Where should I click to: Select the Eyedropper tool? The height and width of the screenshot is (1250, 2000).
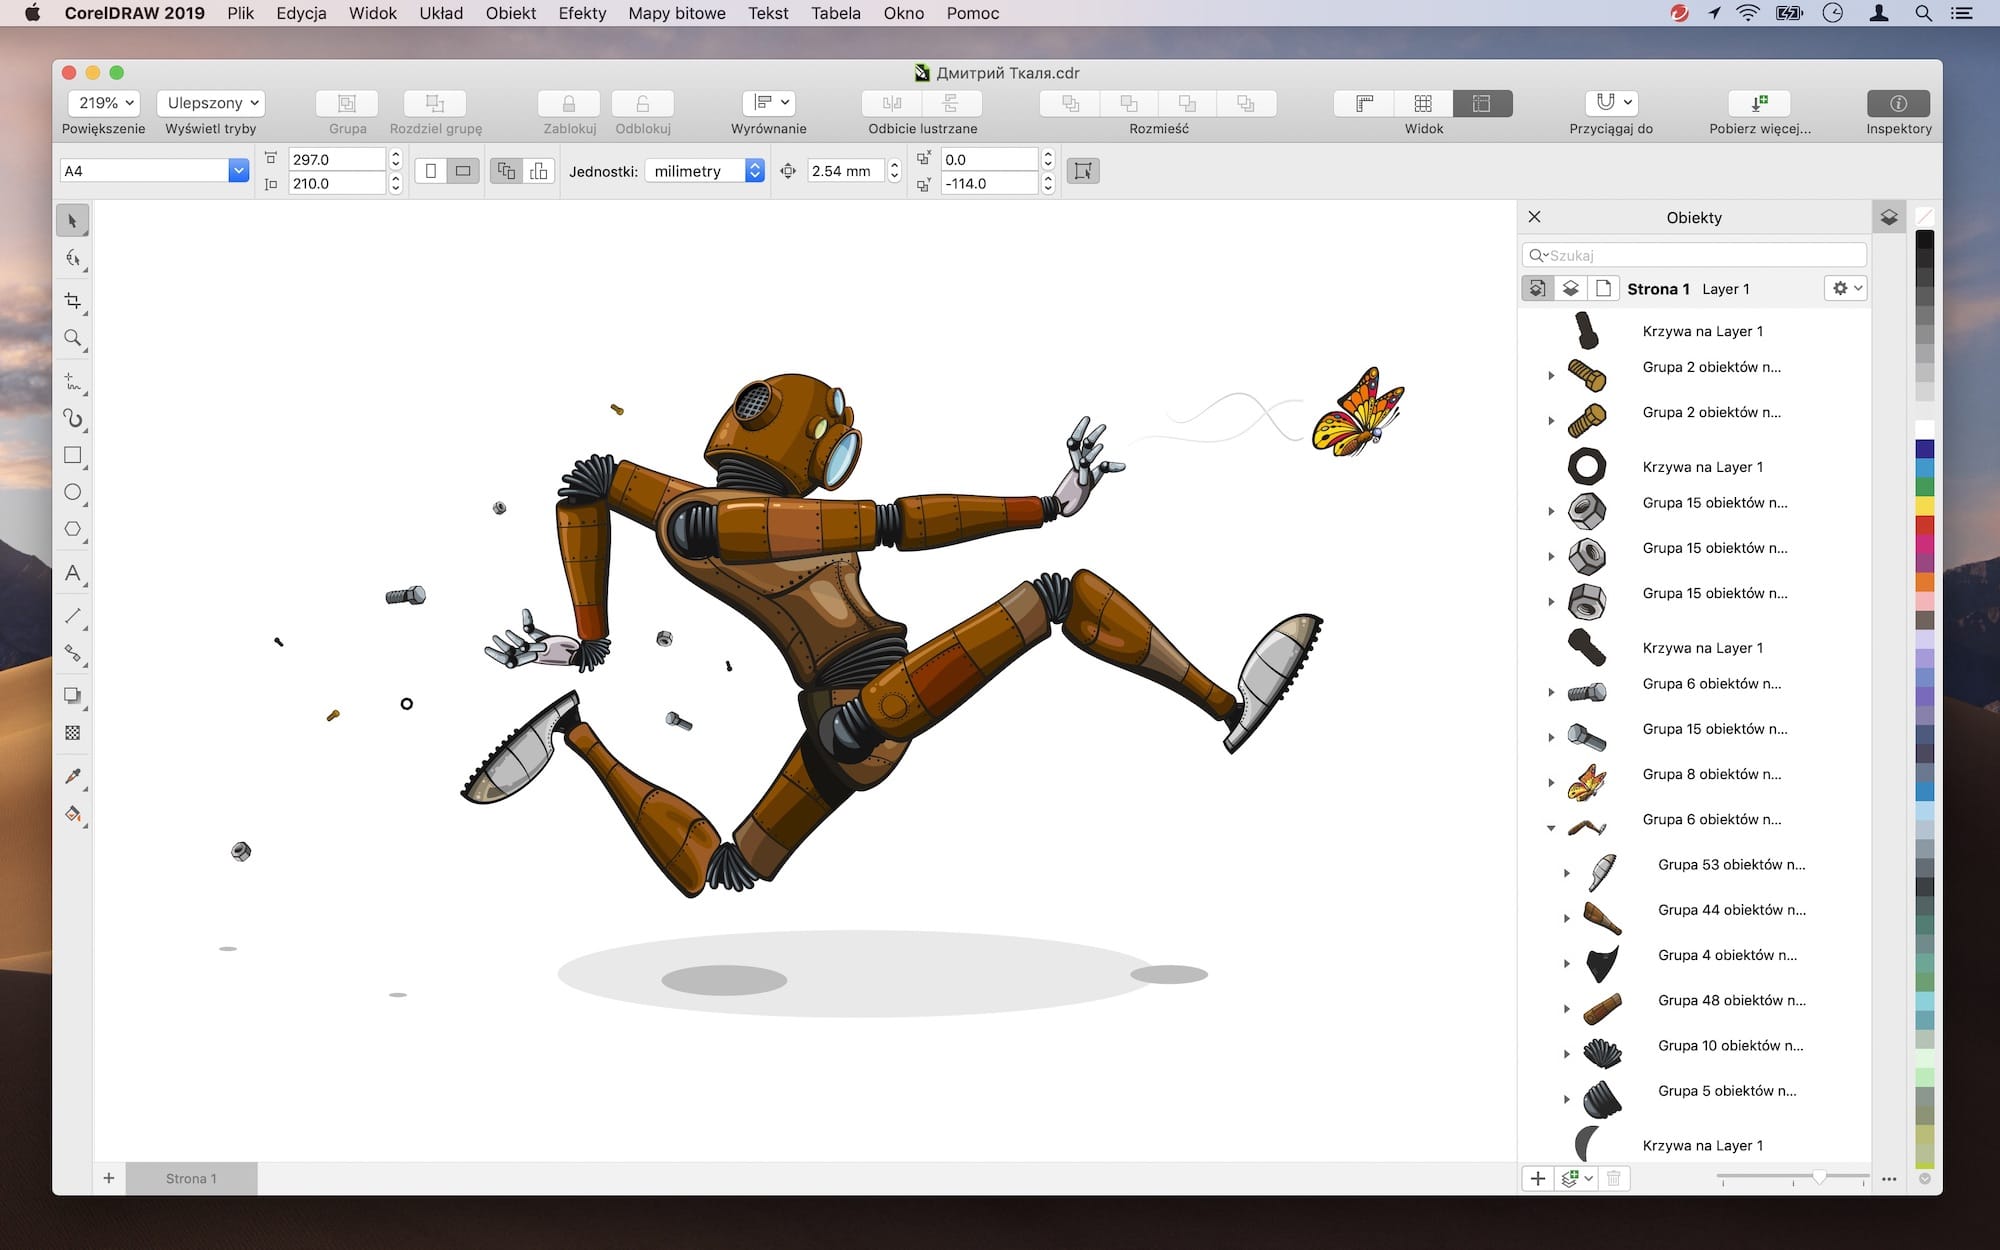coord(72,776)
